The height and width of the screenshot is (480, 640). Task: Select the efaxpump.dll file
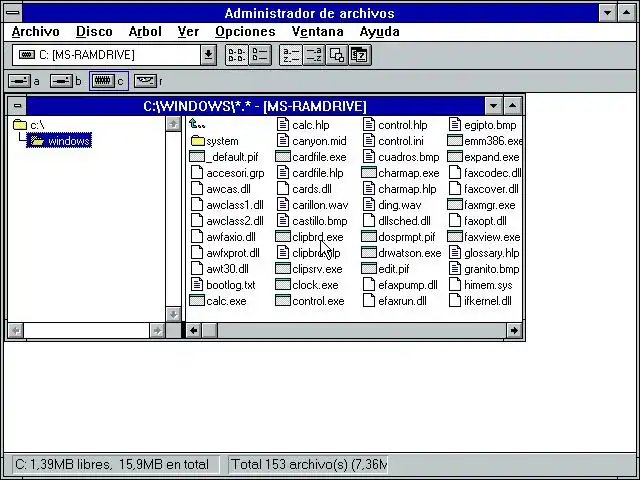(400, 285)
